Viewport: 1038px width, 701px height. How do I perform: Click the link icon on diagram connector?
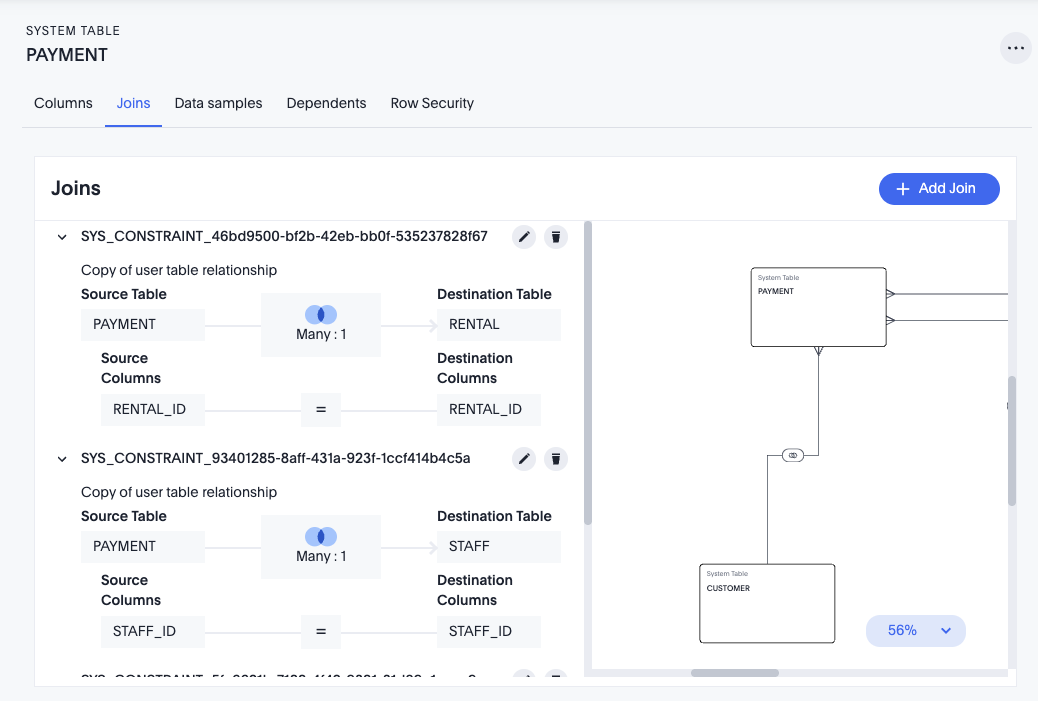[793, 455]
